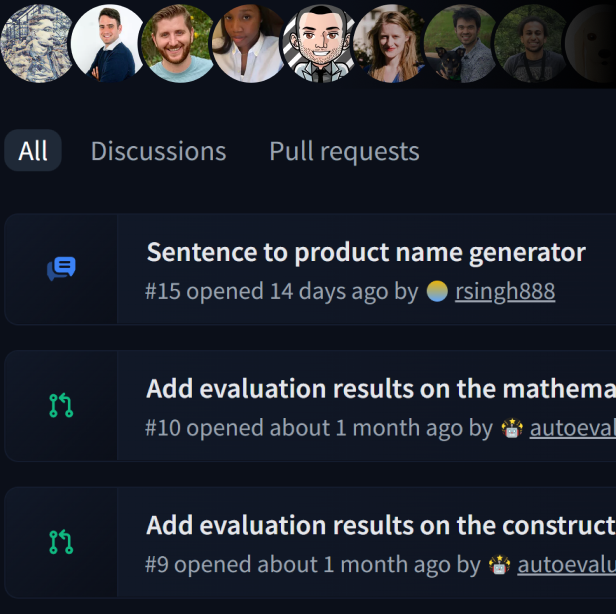Click the autoevaluator robot avatar on #9
Image resolution: width=616 pixels, height=614 pixels.
pos(499,564)
